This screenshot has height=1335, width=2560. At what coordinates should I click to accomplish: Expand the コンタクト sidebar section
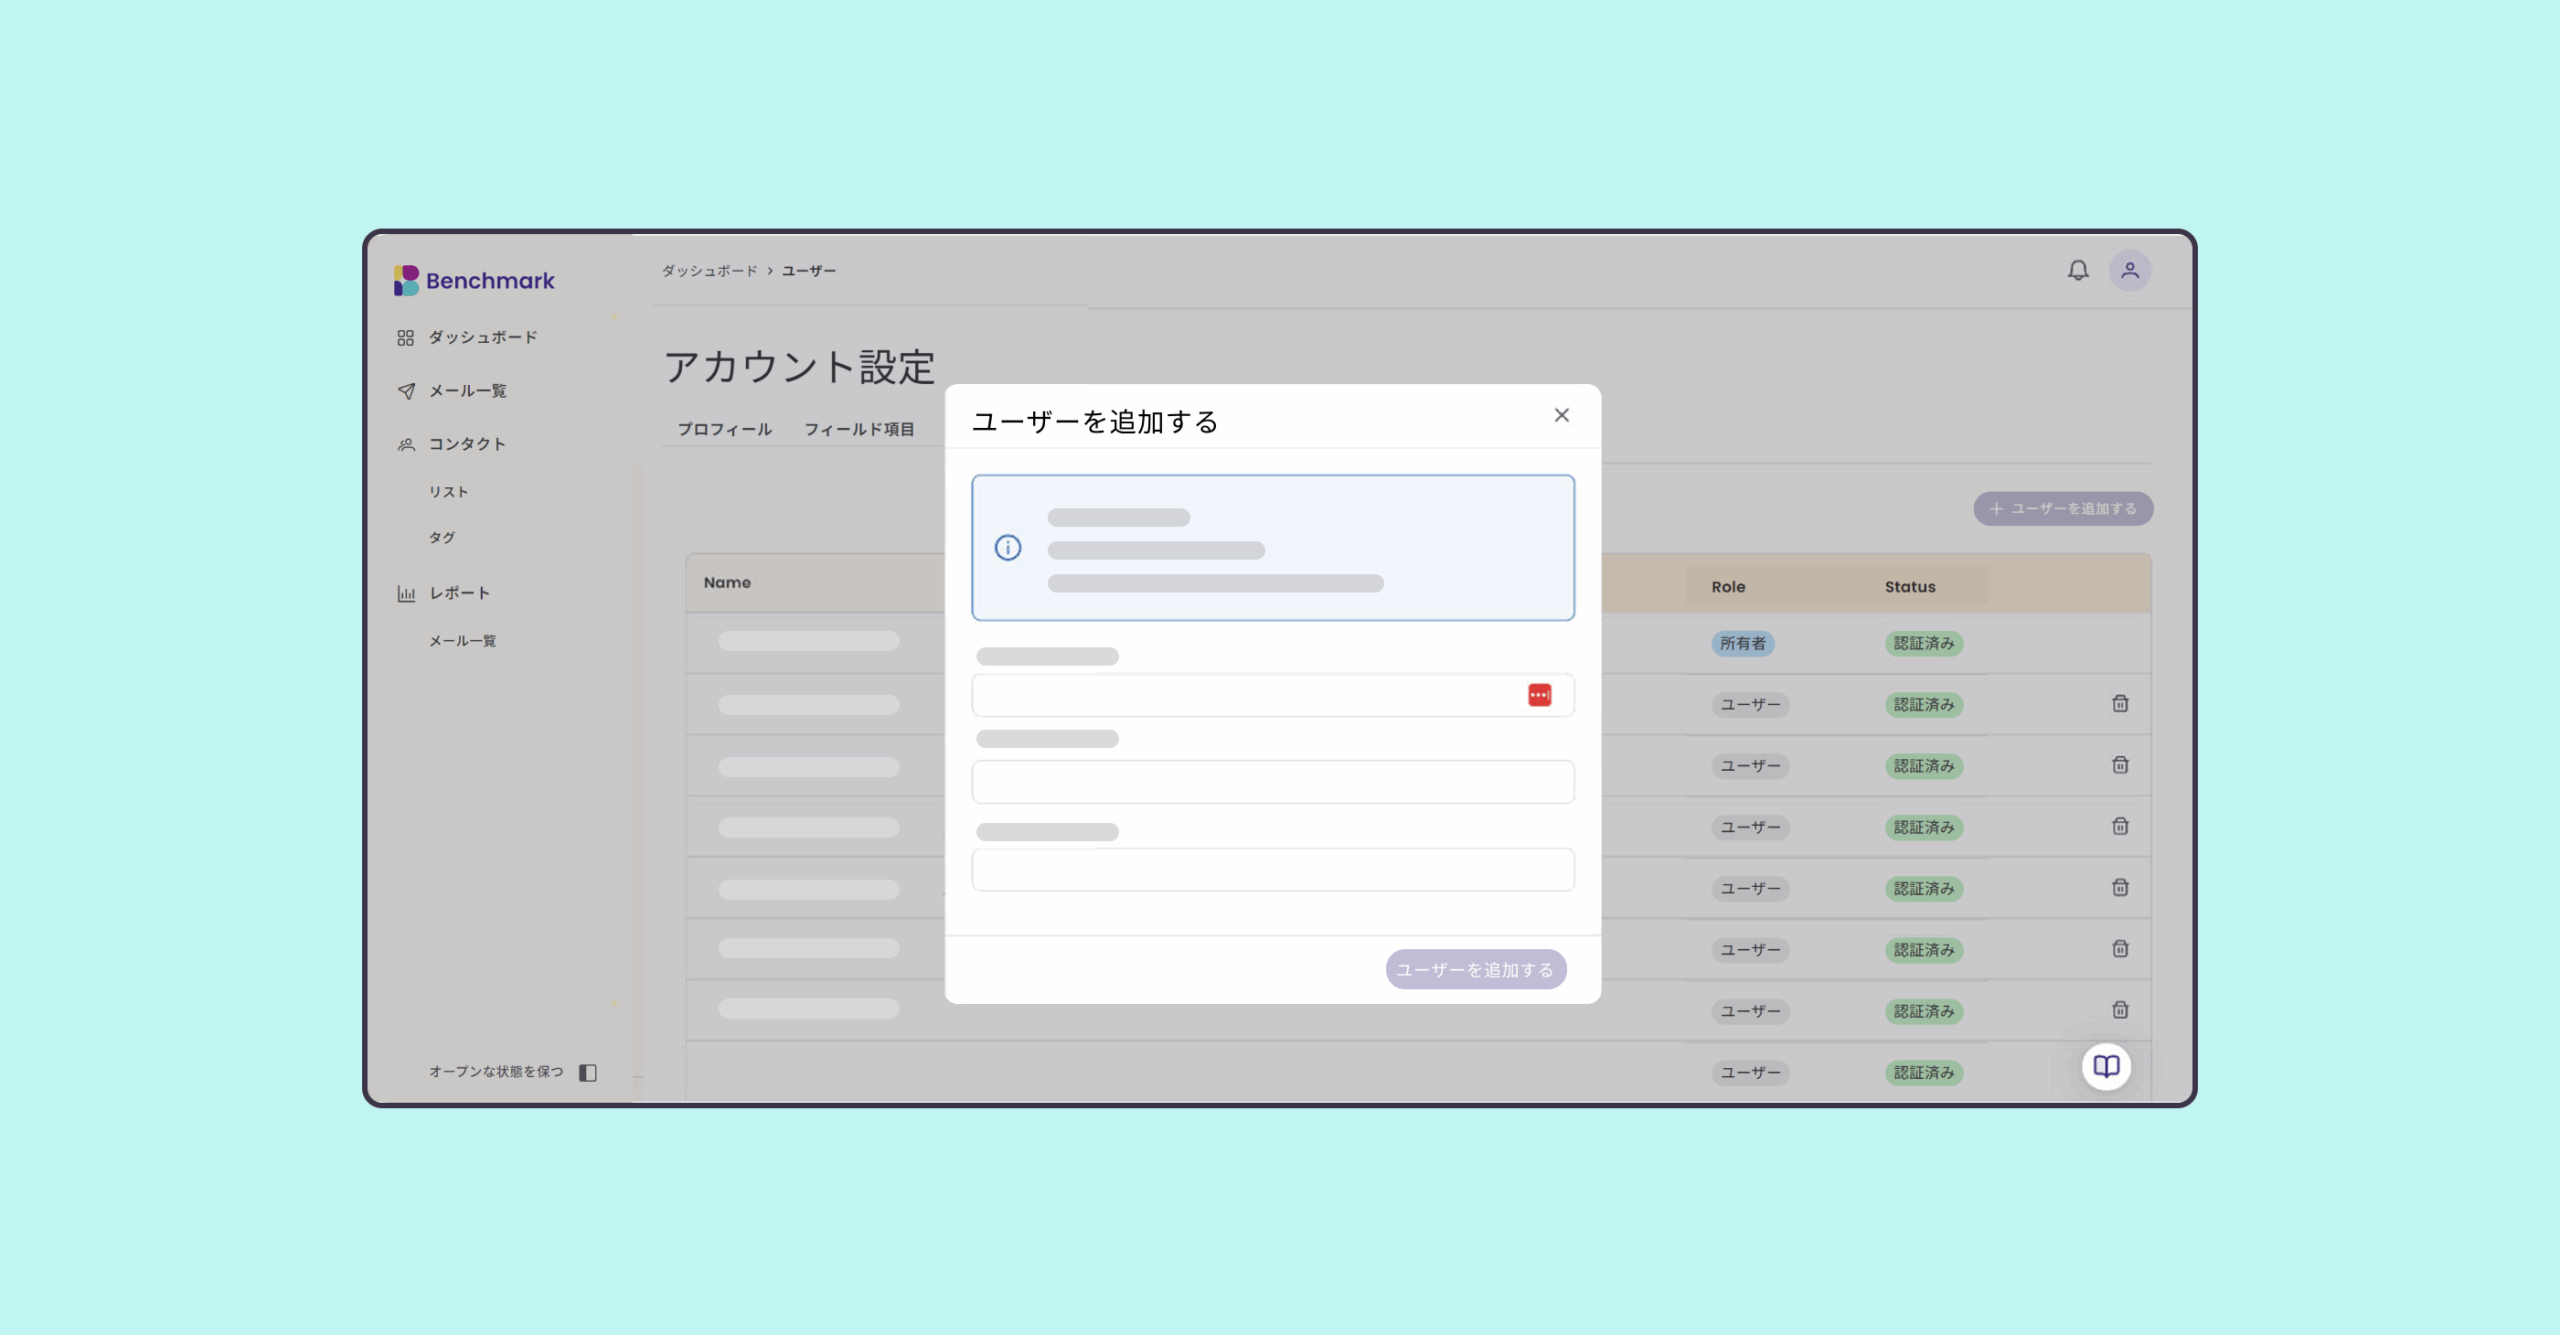coord(467,444)
